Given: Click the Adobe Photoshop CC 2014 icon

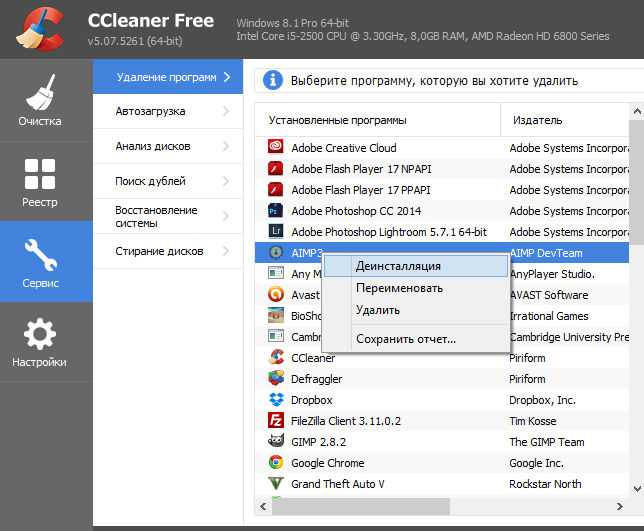Looking at the screenshot, I should tap(275, 210).
